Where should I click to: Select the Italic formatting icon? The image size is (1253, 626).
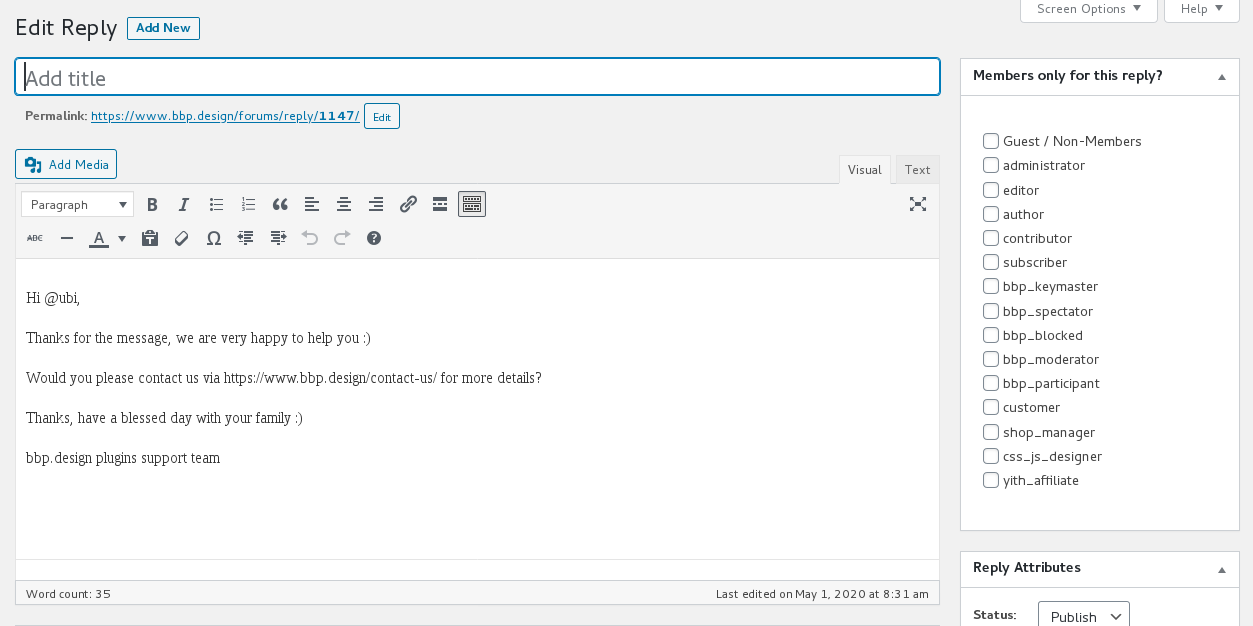(x=184, y=204)
